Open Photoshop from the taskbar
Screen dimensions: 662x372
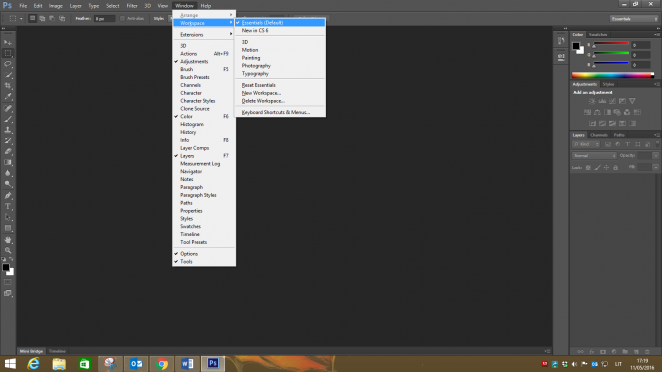213,364
